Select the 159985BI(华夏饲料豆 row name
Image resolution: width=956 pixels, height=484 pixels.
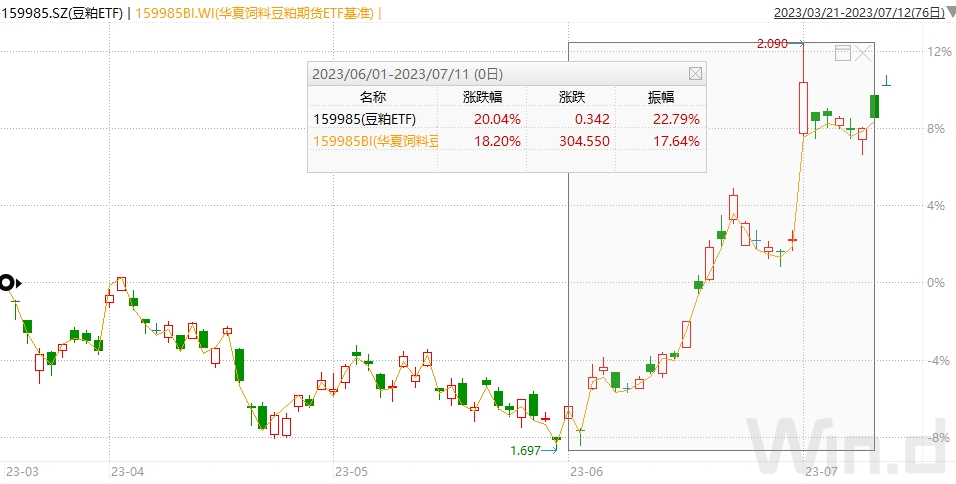376,141
